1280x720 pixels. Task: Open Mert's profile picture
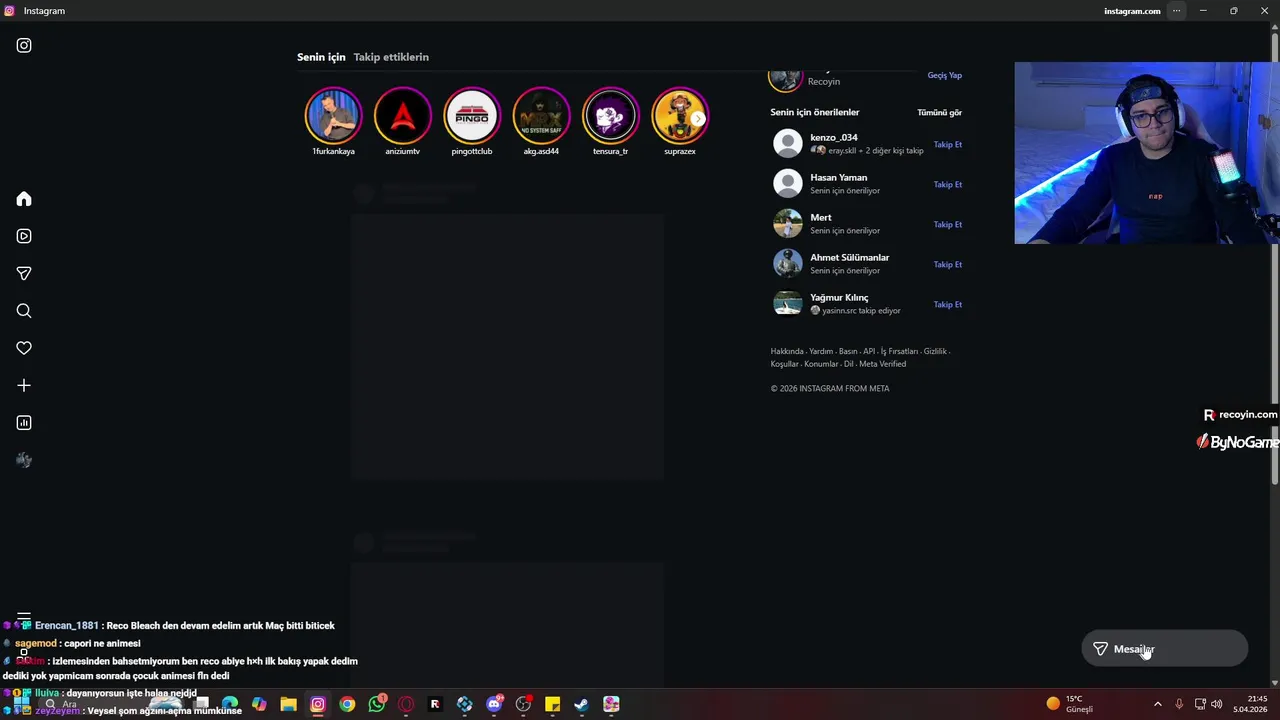click(788, 223)
